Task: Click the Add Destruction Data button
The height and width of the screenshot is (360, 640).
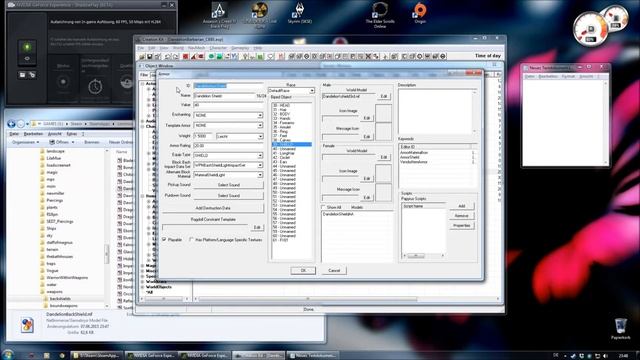Action: click(x=213, y=208)
